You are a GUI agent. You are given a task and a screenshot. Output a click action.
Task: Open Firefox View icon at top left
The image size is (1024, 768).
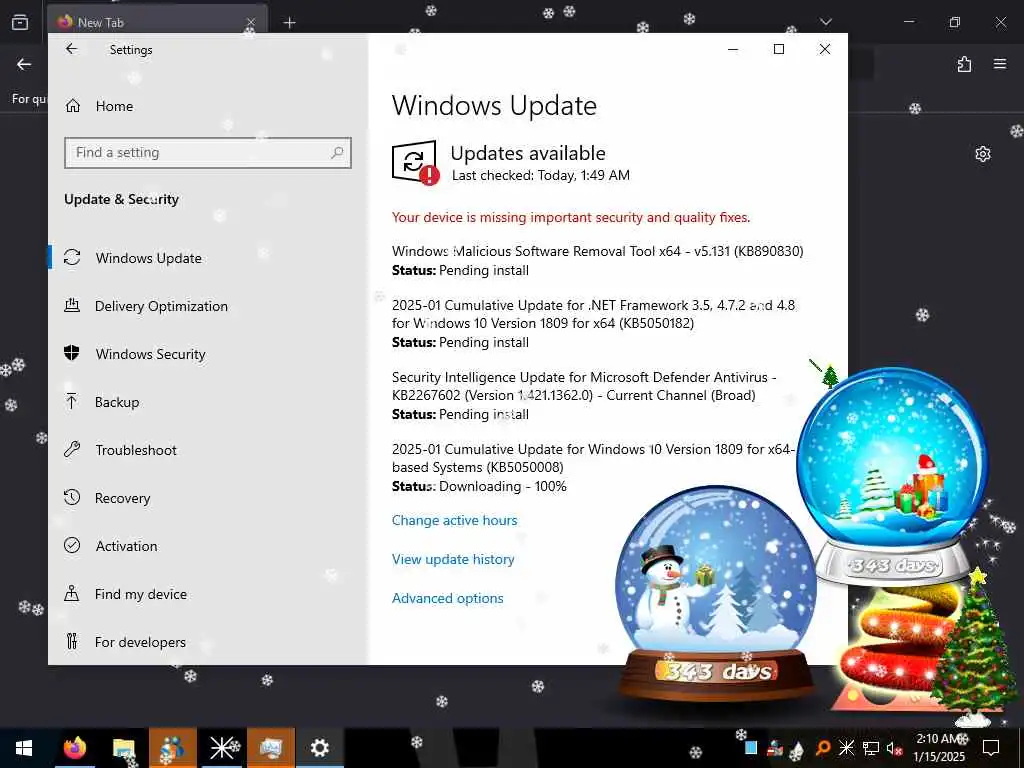tap(20, 22)
